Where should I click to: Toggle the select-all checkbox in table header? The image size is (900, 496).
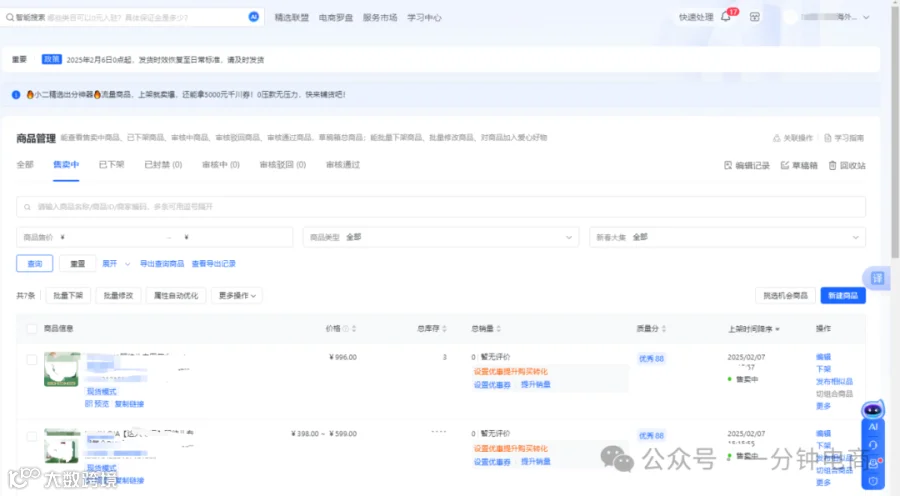pos(32,329)
